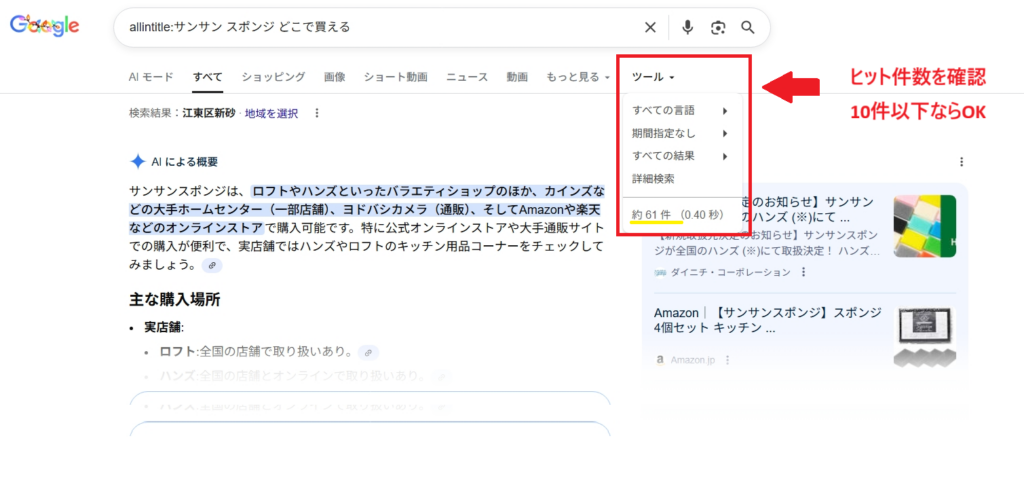The image size is (1024, 489).
Task: Collapse the ツール dropdown
Action: pos(654,77)
